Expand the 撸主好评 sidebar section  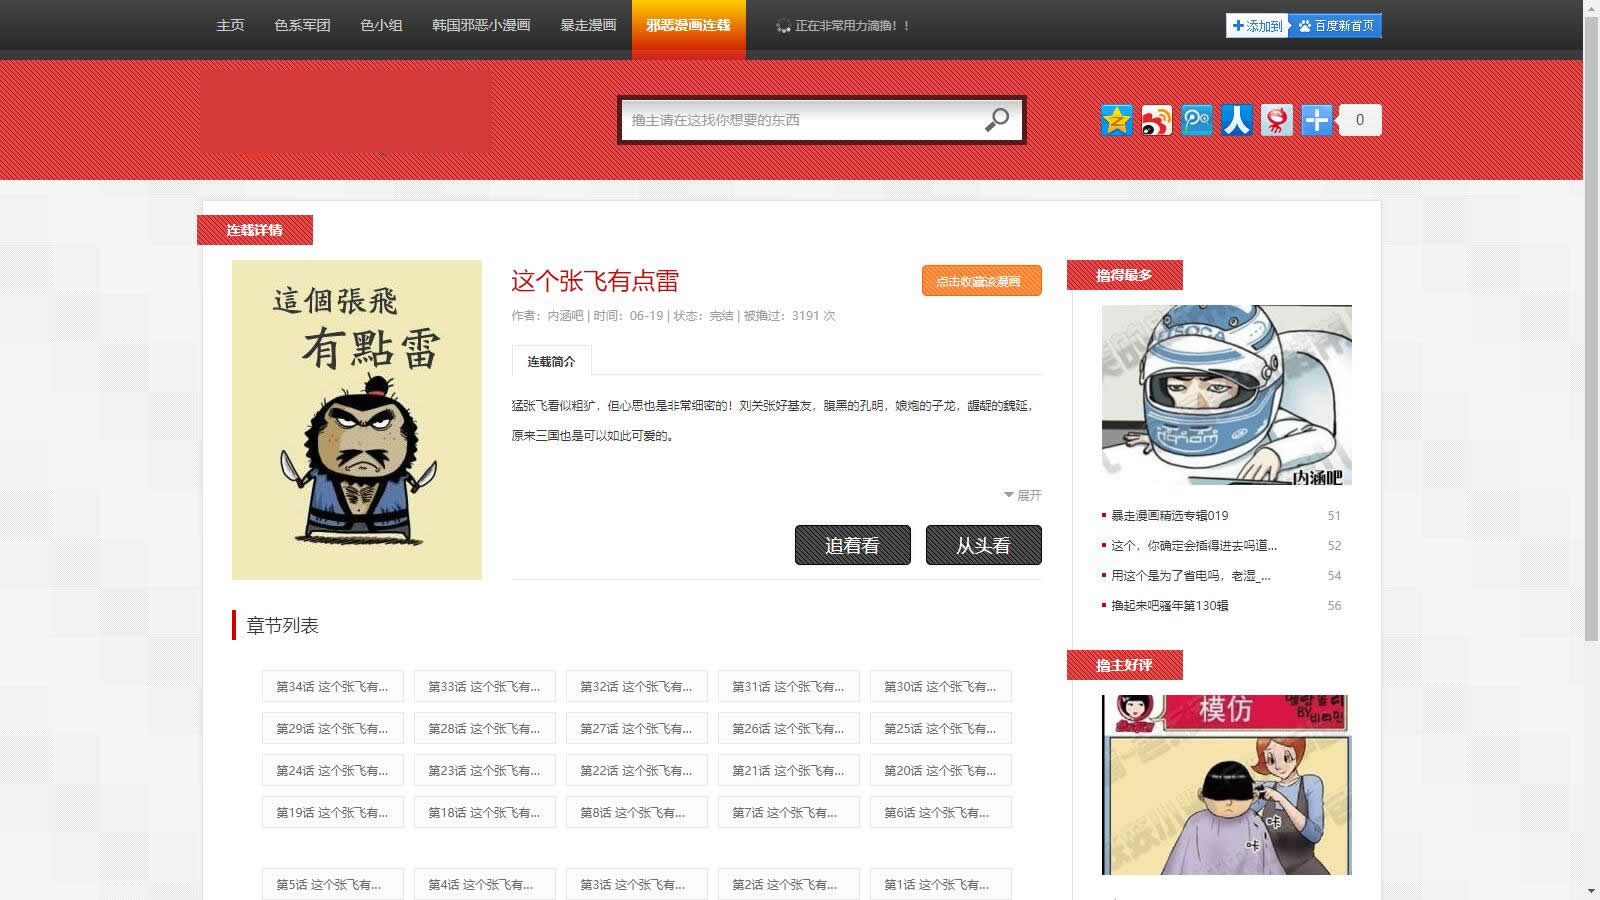click(x=1122, y=664)
